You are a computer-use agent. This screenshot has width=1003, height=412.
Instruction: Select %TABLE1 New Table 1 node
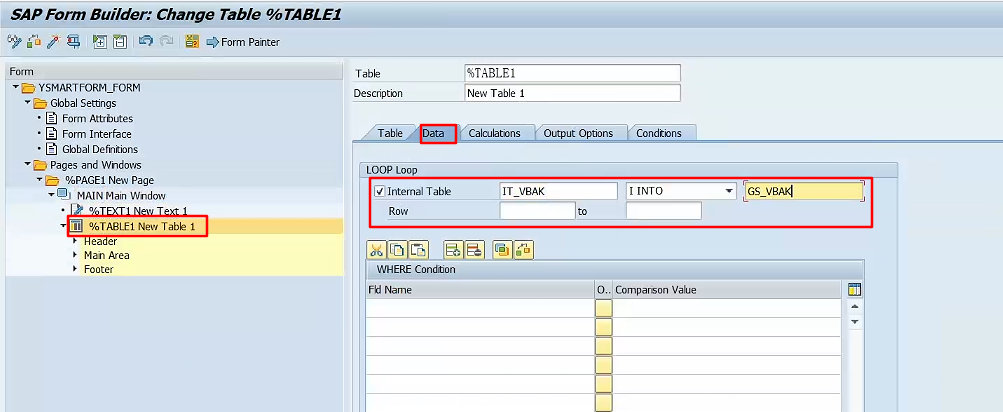141,226
